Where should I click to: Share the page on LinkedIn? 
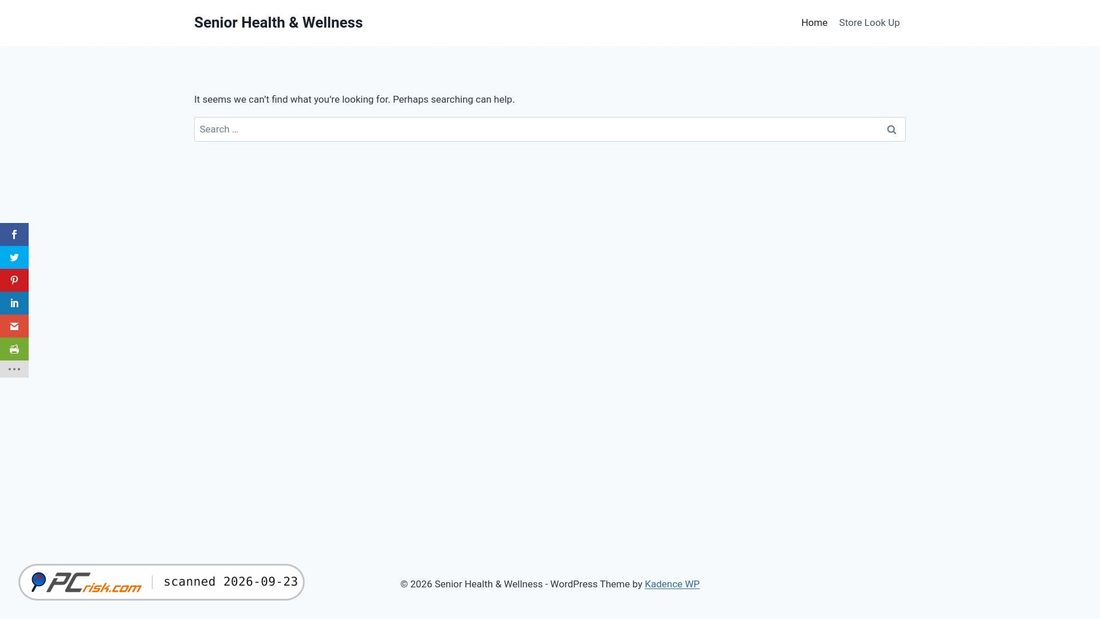pos(14,303)
